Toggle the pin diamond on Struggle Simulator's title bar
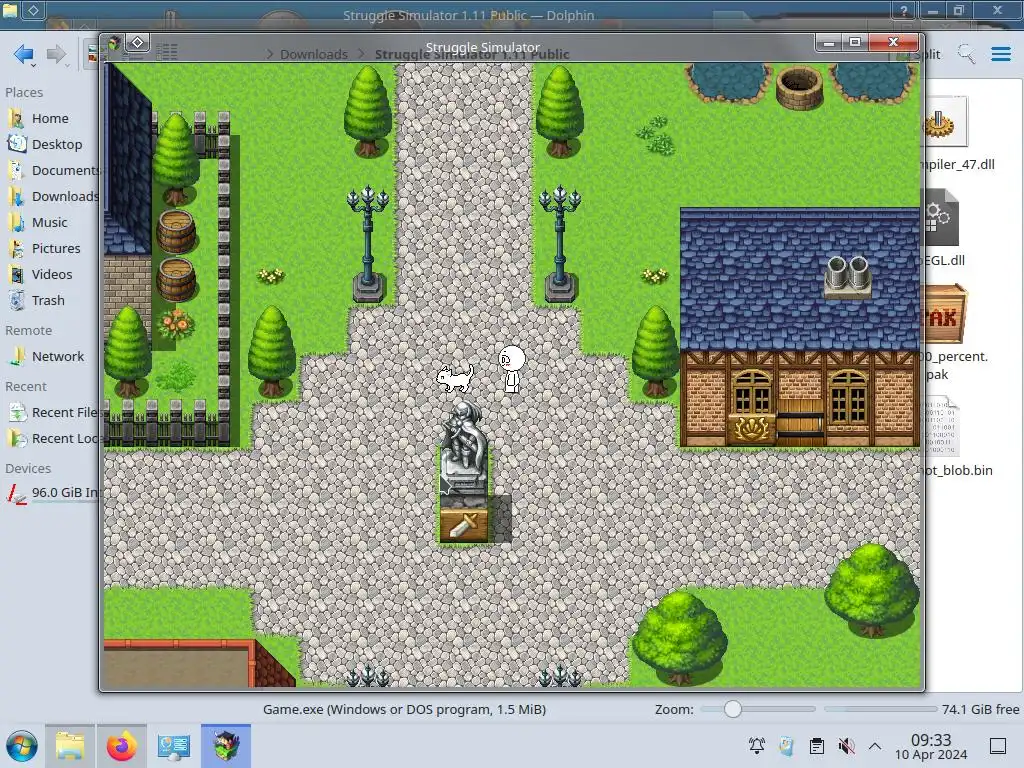Screen dimensions: 1024x768 click(x=137, y=43)
